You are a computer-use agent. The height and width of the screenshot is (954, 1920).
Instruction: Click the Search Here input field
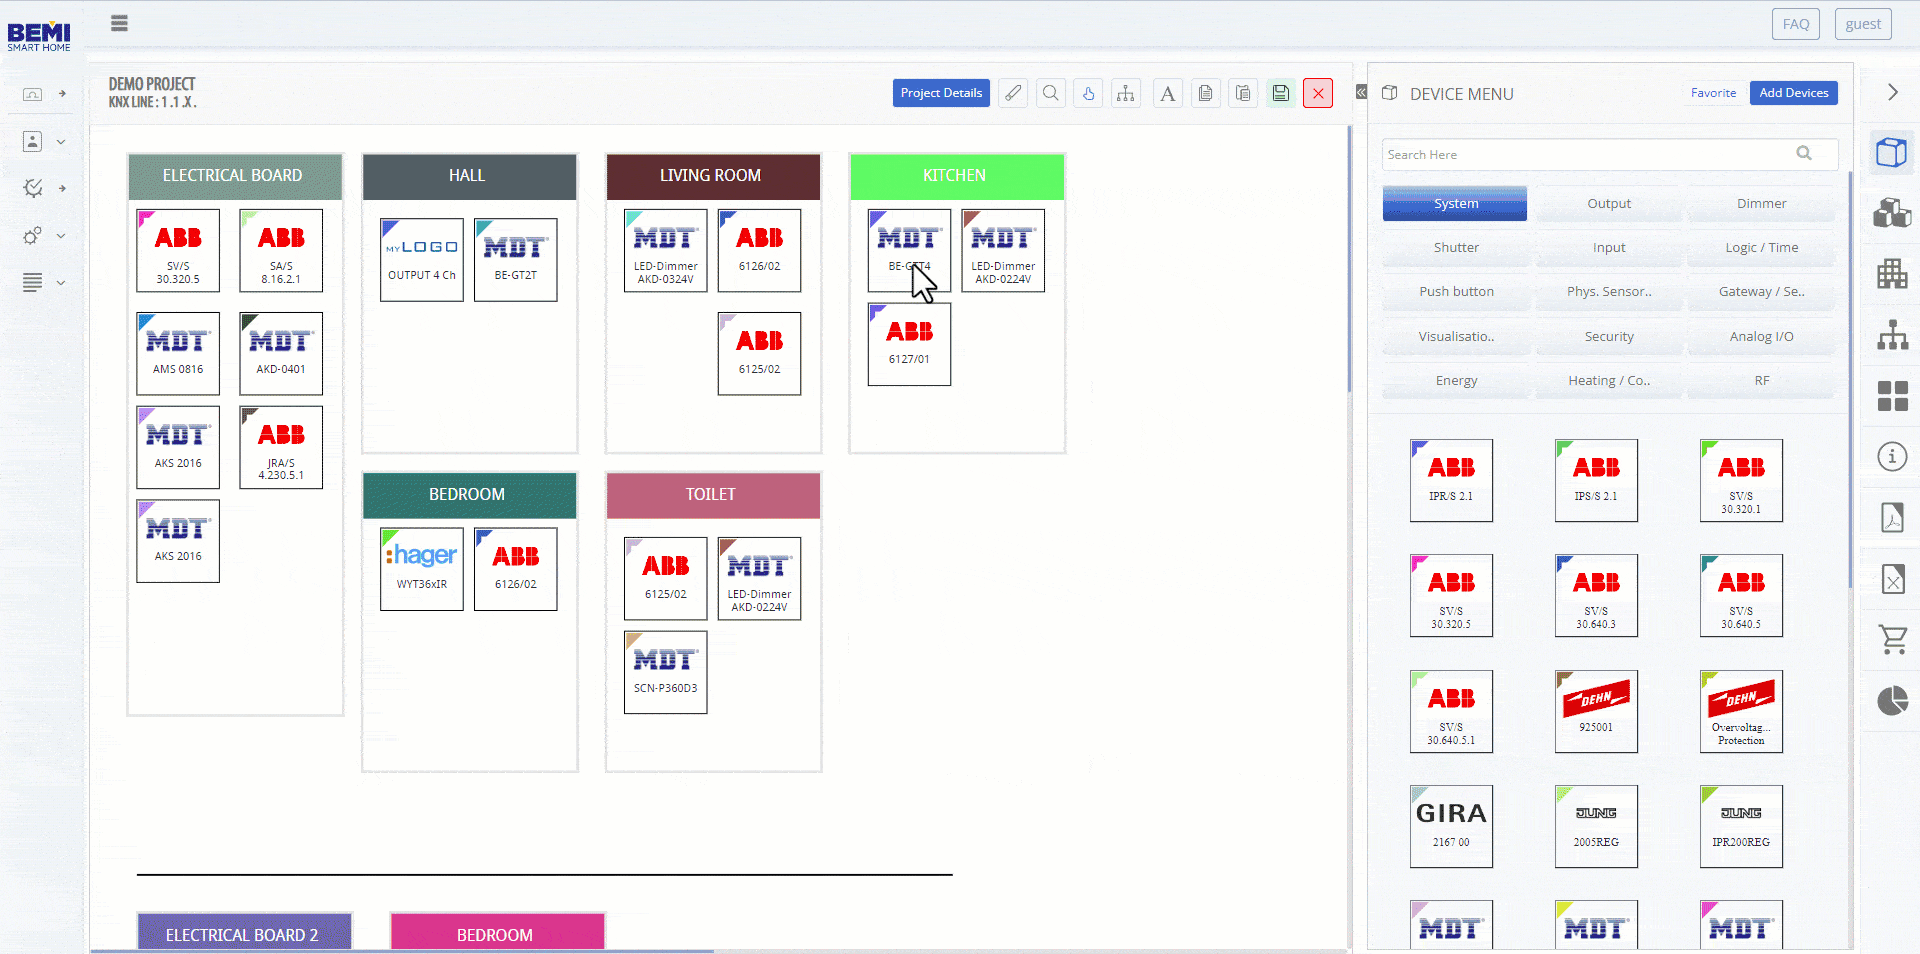1588,154
